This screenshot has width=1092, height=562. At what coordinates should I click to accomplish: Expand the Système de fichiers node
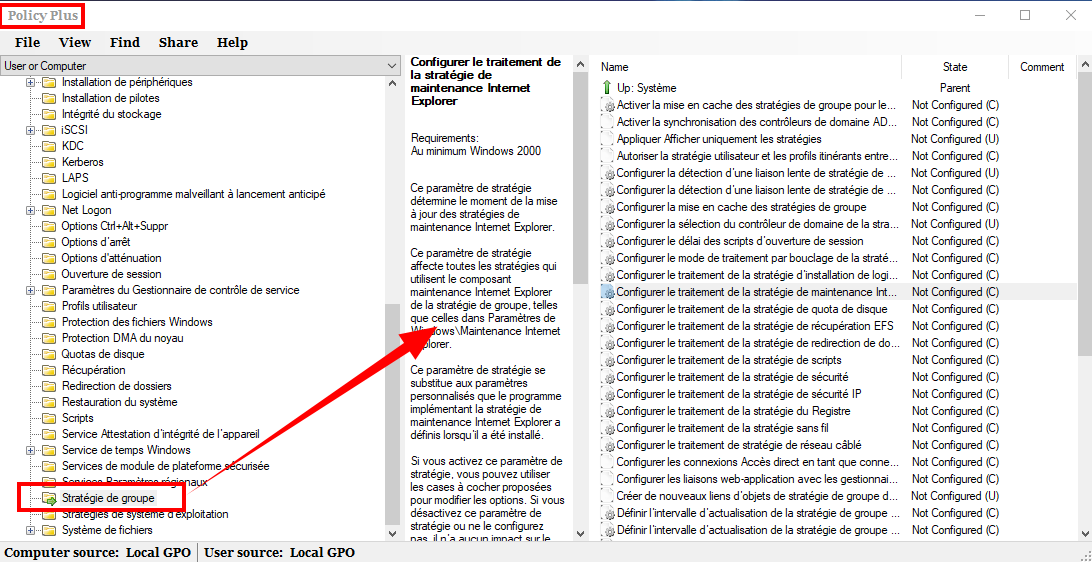pyautogui.click(x=30, y=530)
